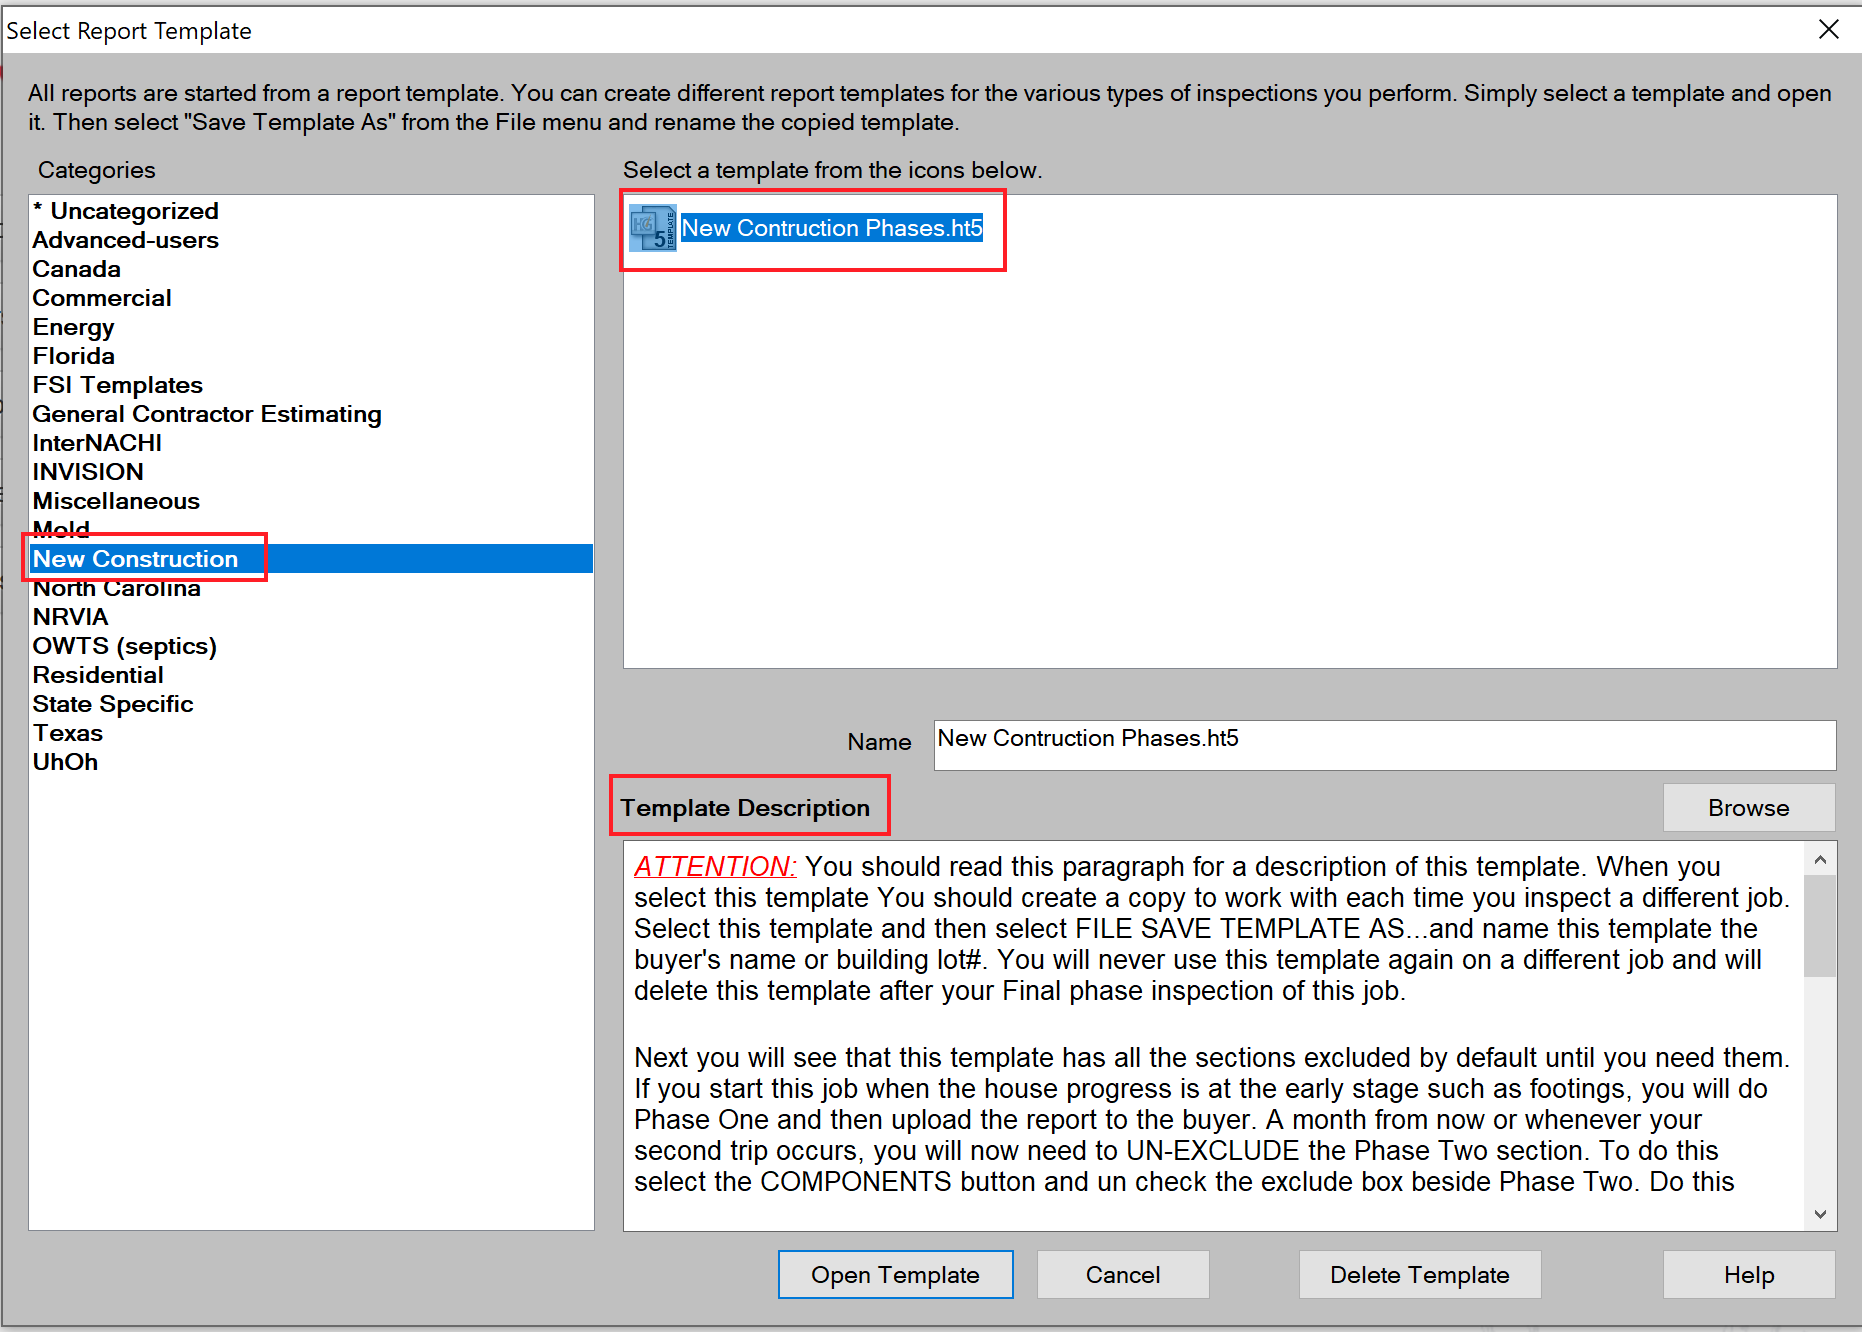1862x1332 pixels.
Task: Select the General Contractor Estimating category
Action: pyautogui.click(x=207, y=414)
